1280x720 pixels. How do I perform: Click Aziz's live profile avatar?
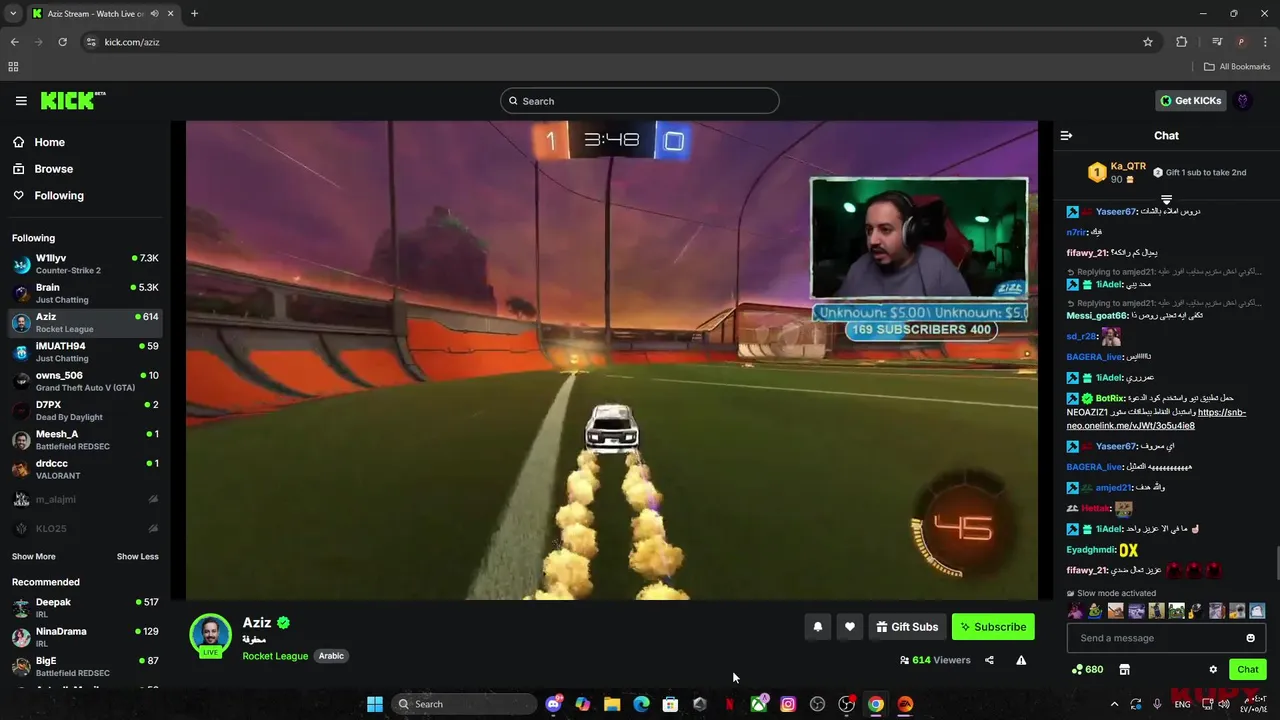click(x=211, y=635)
